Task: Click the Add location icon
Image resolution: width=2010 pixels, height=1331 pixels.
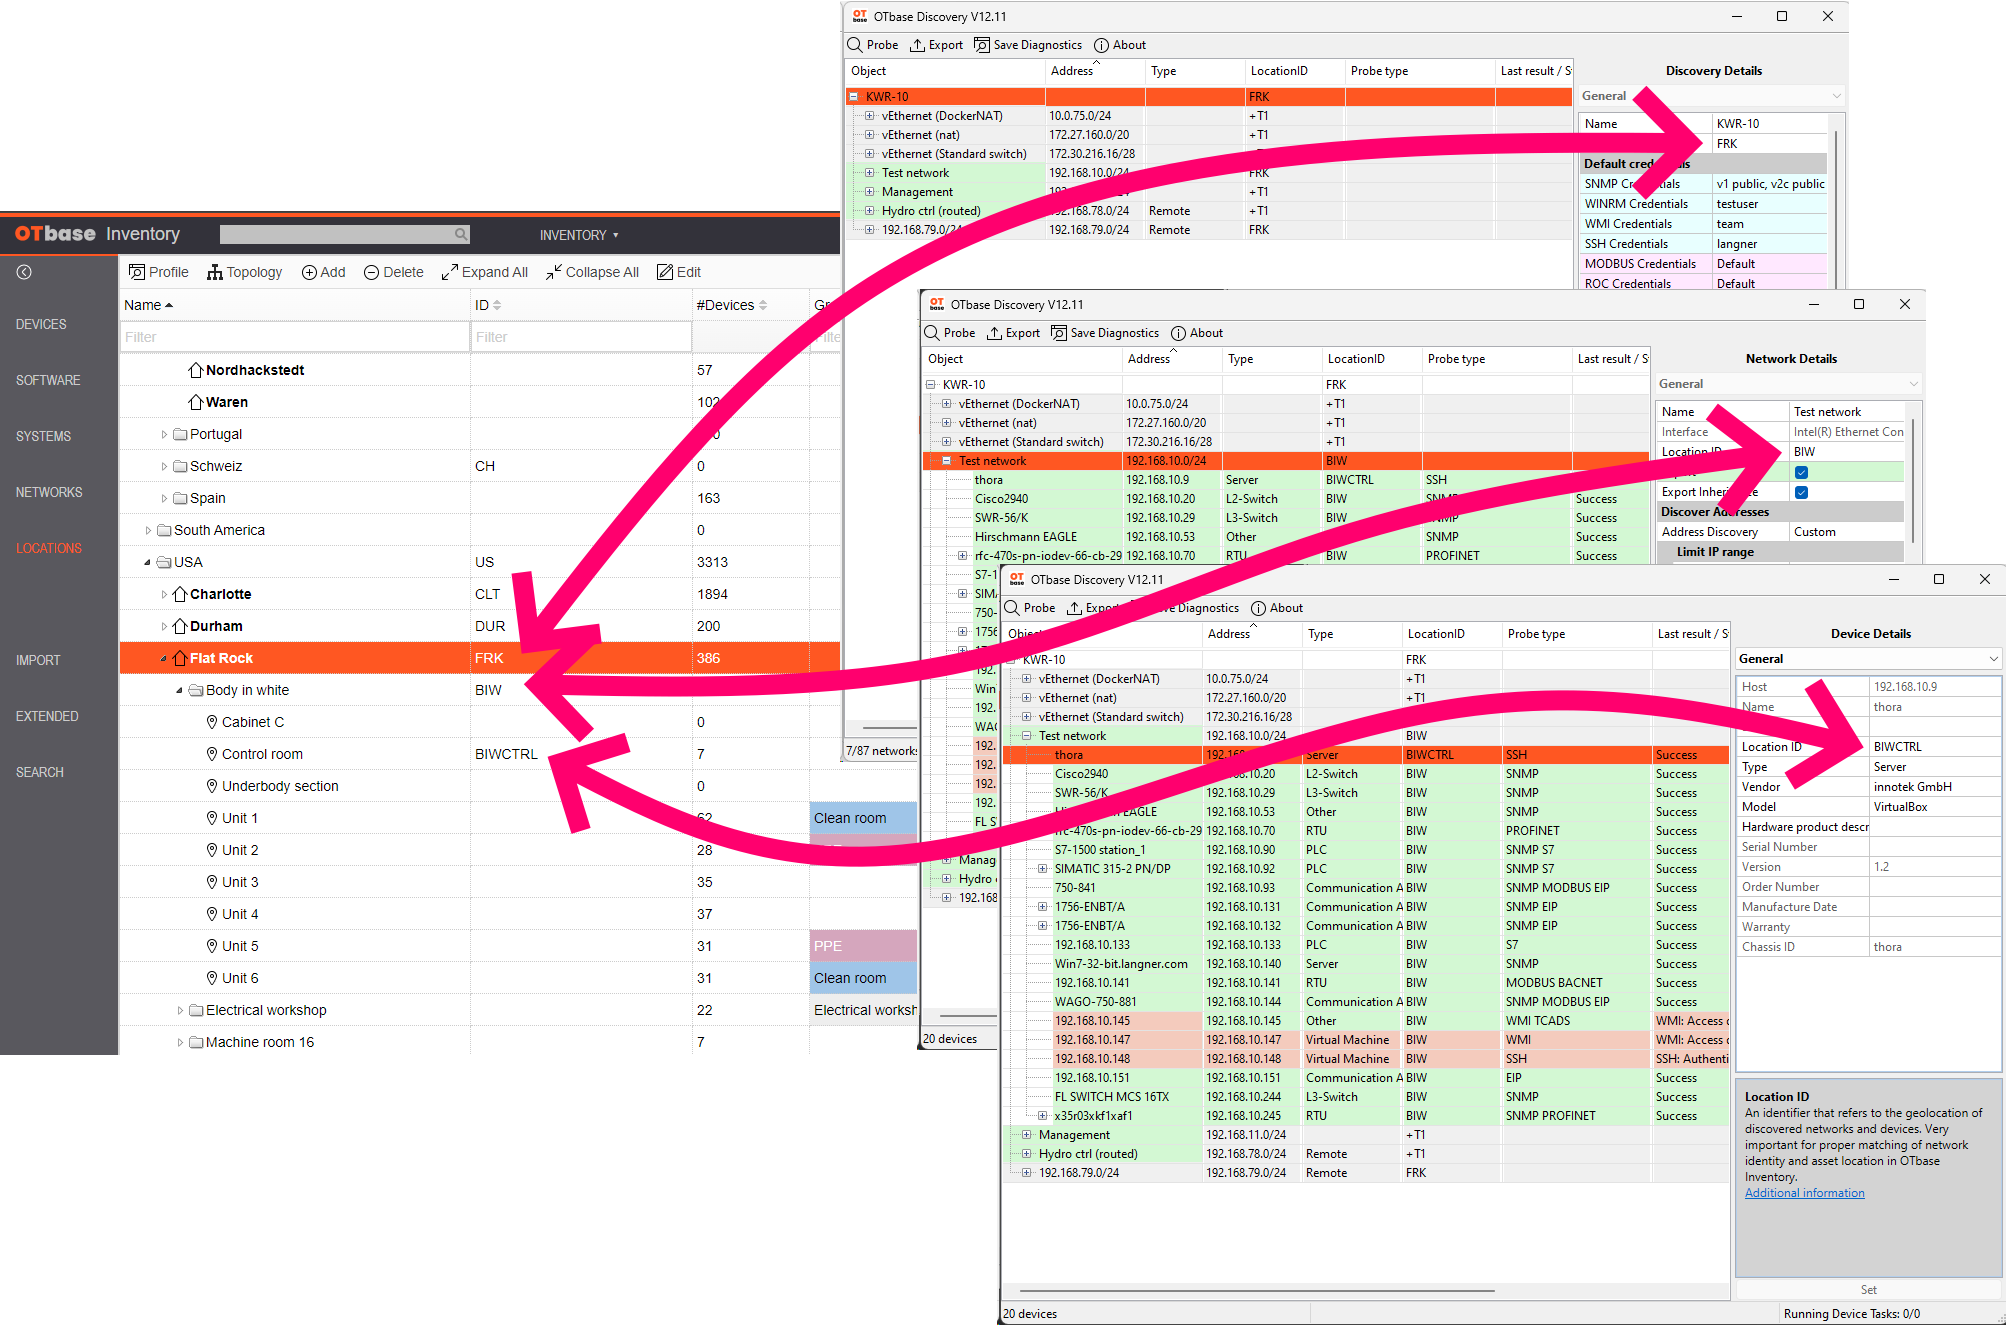Action: coord(309,272)
